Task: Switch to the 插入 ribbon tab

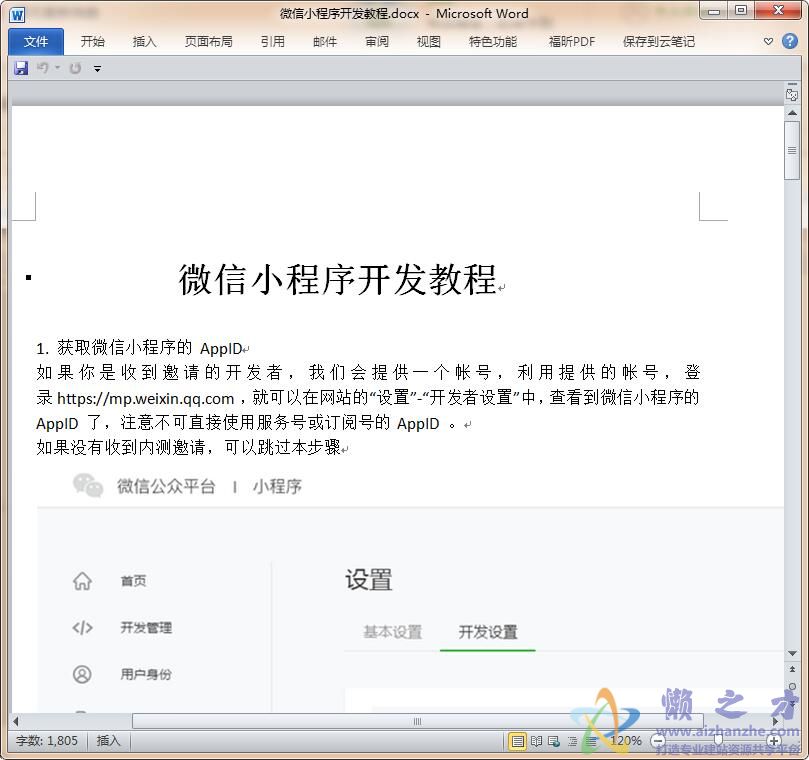Action: (144, 41)
